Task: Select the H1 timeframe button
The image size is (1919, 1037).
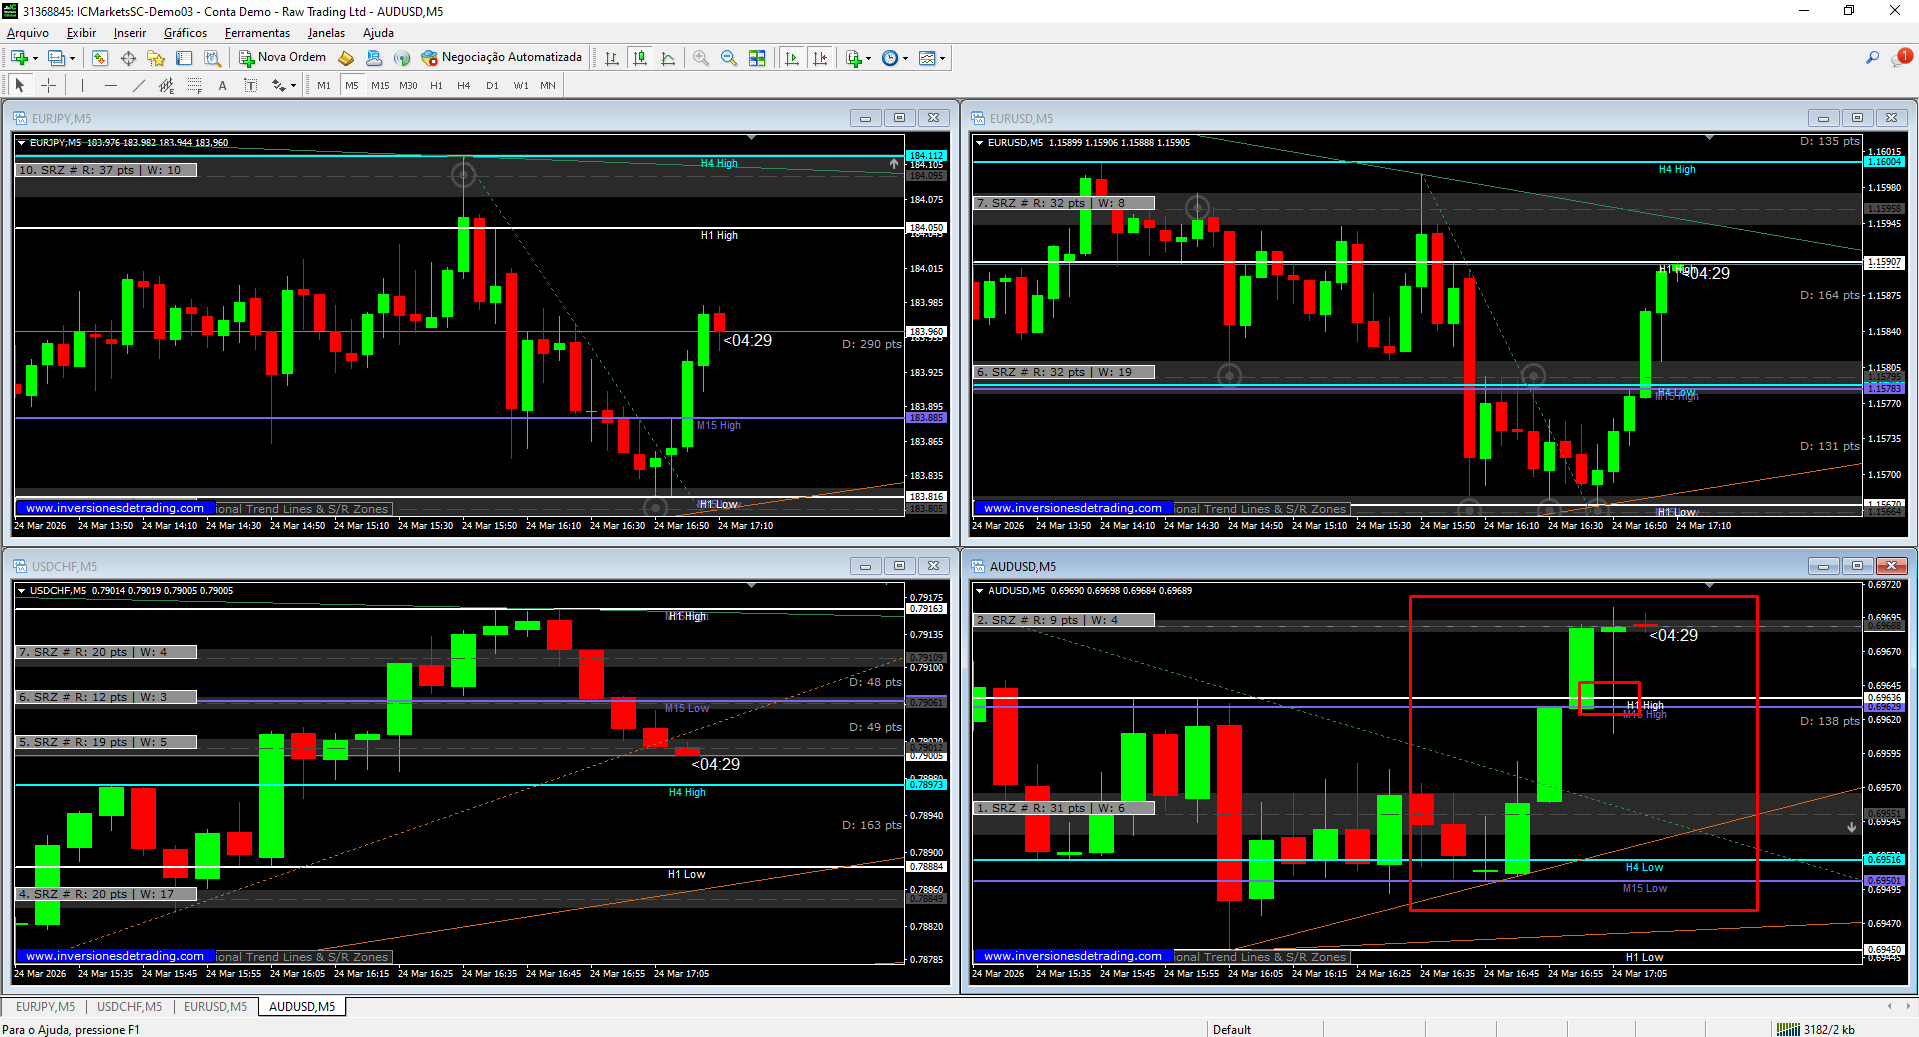Action: tap(436, 86)
